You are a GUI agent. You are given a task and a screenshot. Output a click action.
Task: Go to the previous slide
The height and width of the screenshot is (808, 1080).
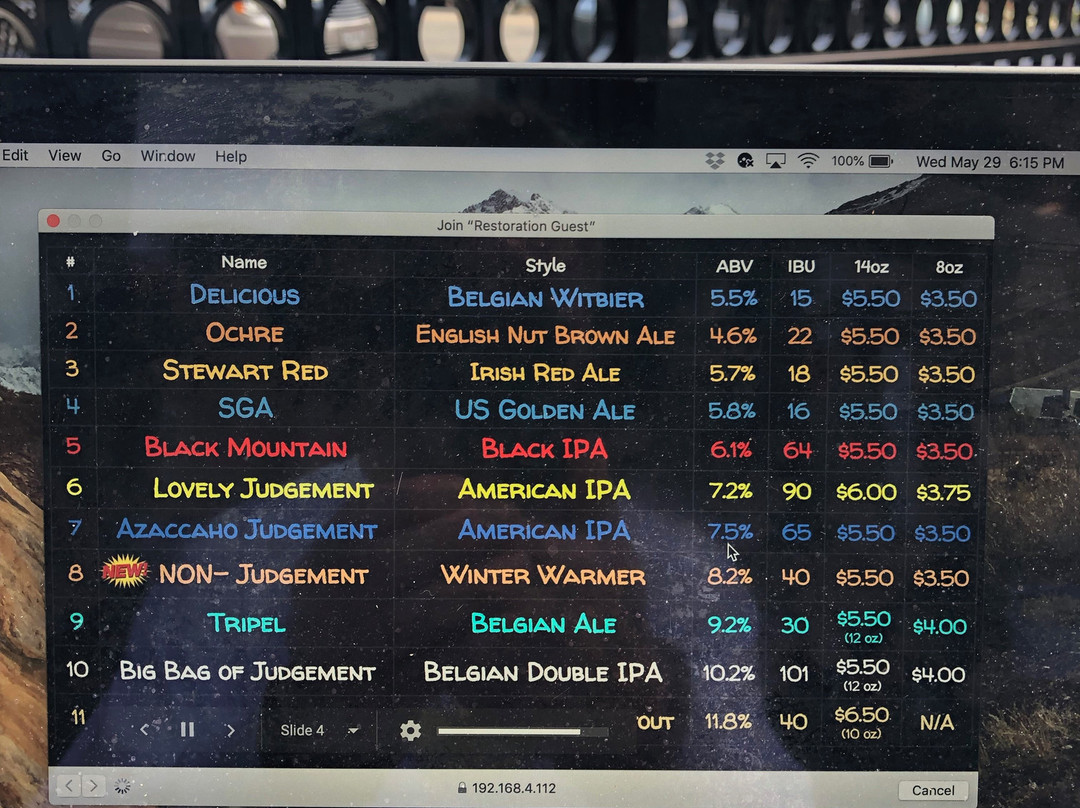tap(144, 730)
